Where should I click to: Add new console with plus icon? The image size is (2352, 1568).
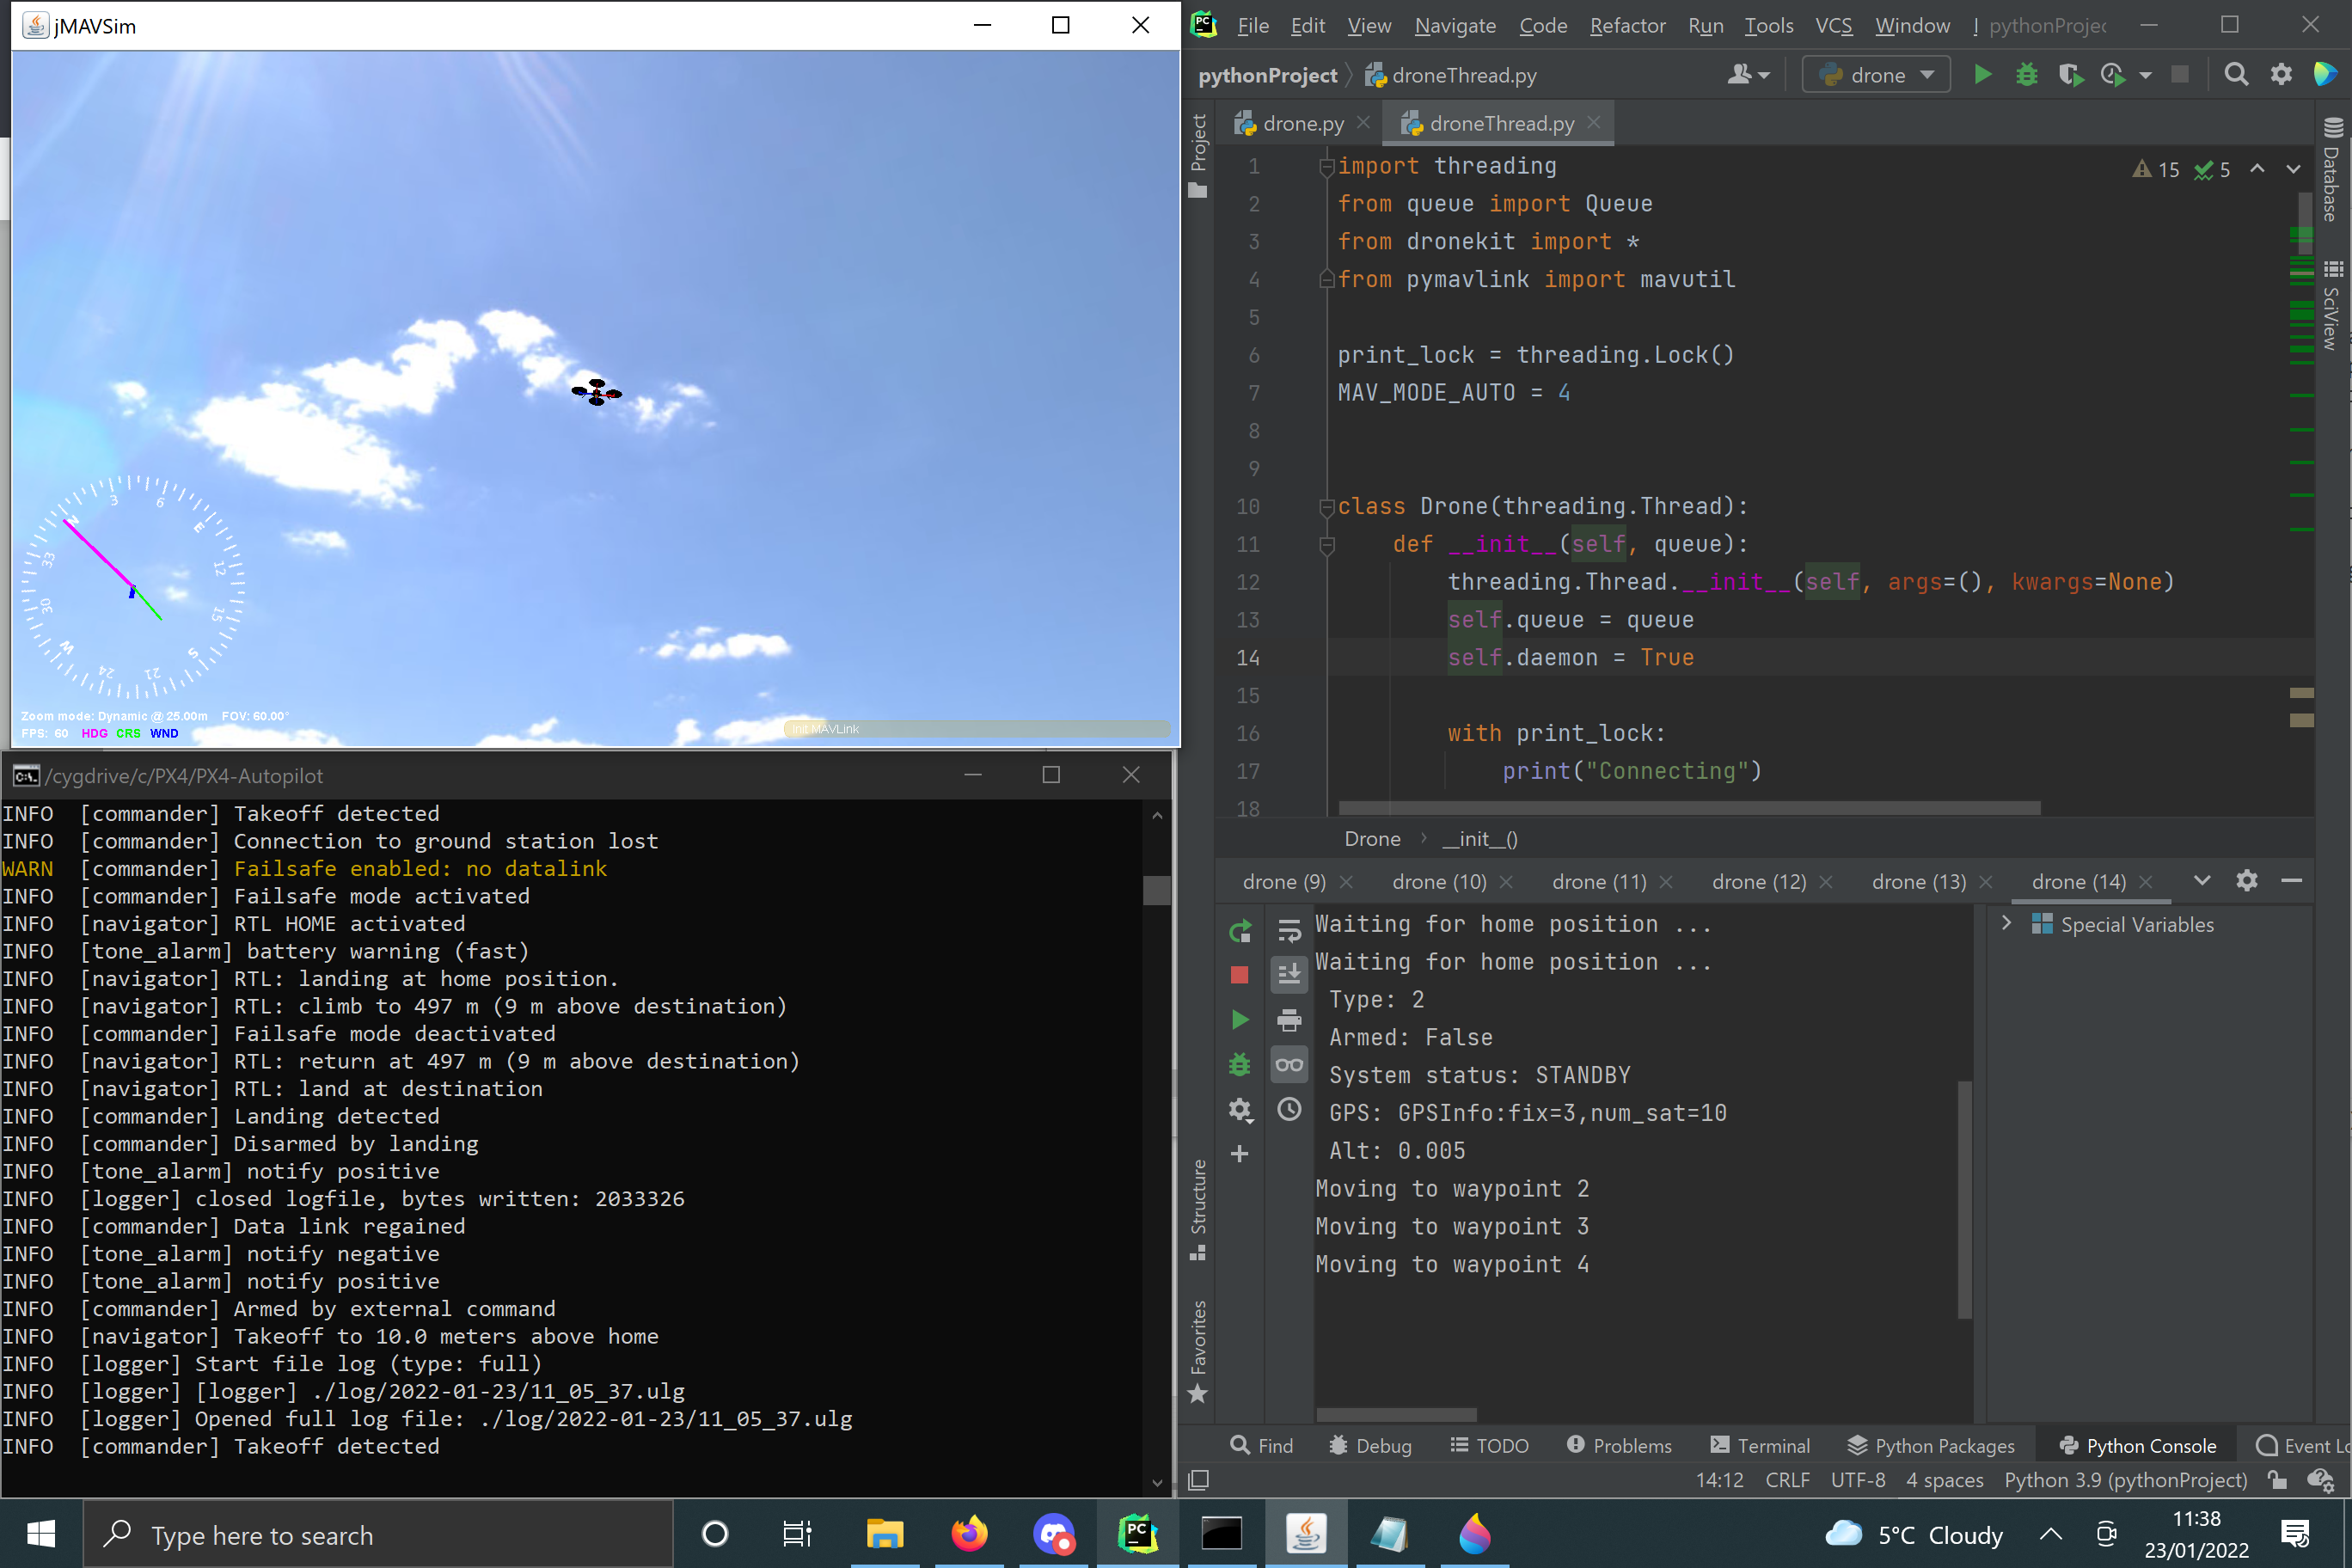pos(1239,1154)
